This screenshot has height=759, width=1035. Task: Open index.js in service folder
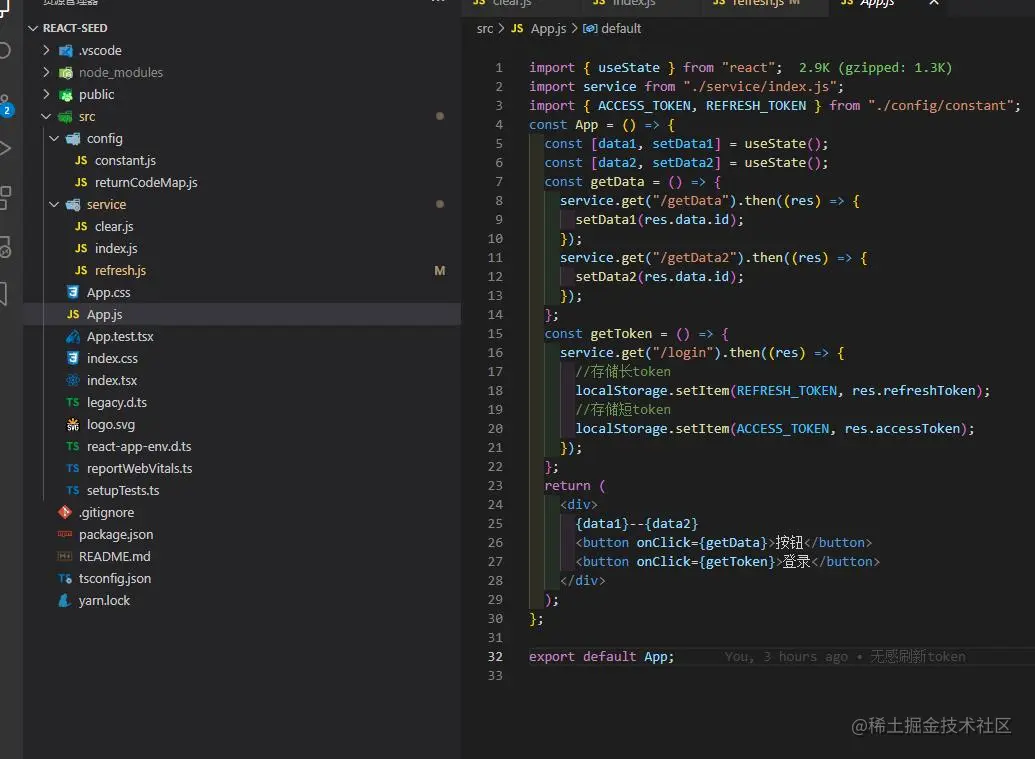tap(116, 248)
